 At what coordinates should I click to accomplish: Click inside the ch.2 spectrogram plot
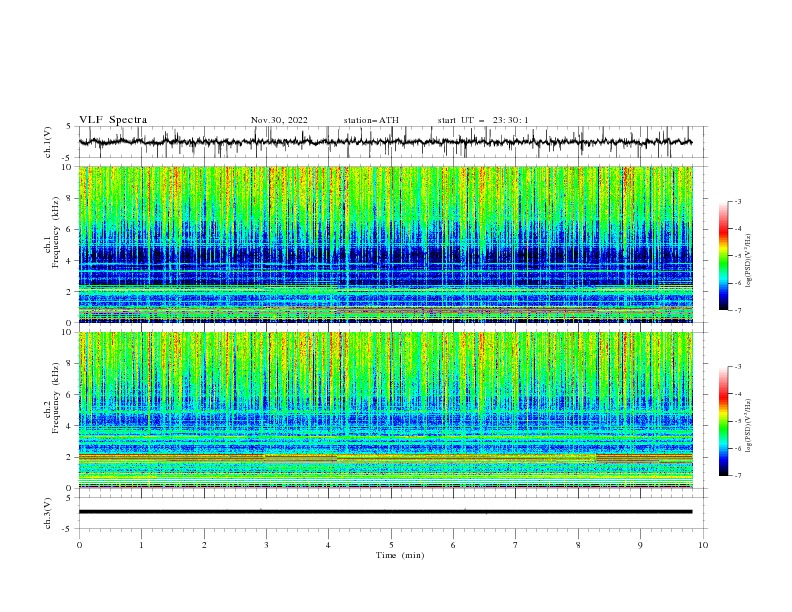click(x=385, y=410)
